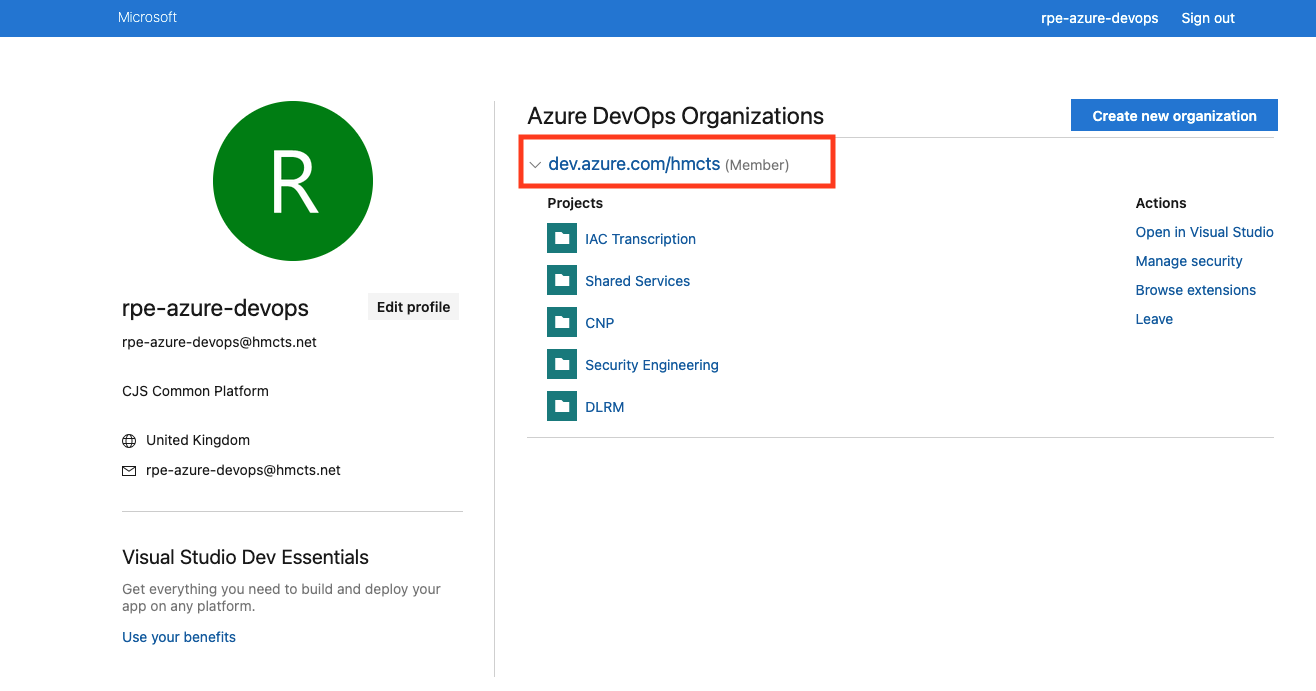Click the rpe-azure-devops profile name heading
The image size is (1316, 691).
(215, 308)
